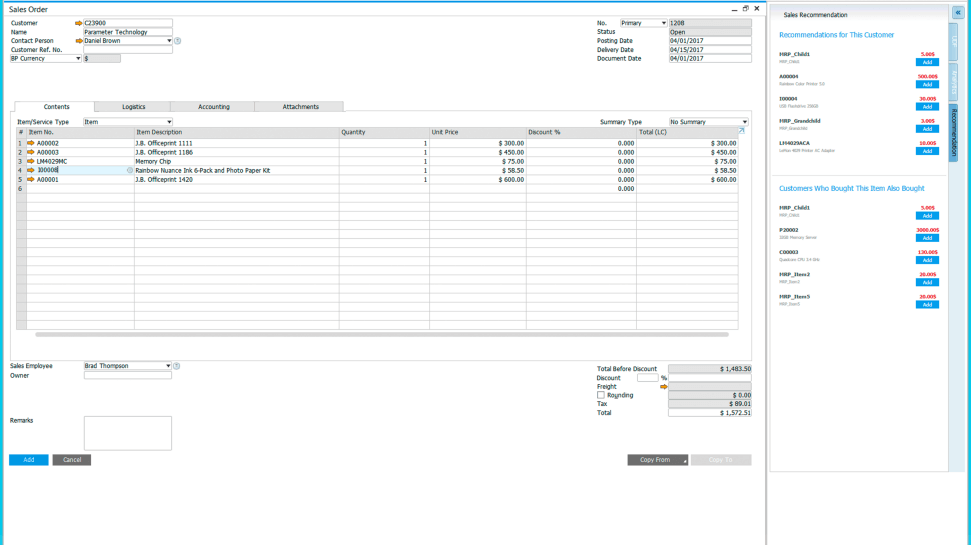
Task: Enable the Rounding checkbox
Action: coord(601,395)
